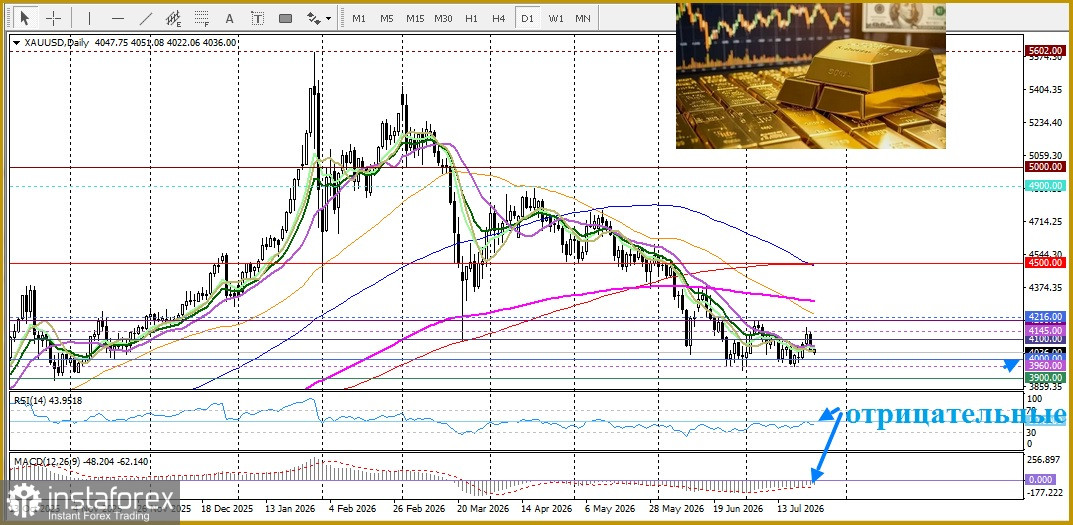Switch chart to M1 timeframe
1073x525 pixels.
(359, 18)
